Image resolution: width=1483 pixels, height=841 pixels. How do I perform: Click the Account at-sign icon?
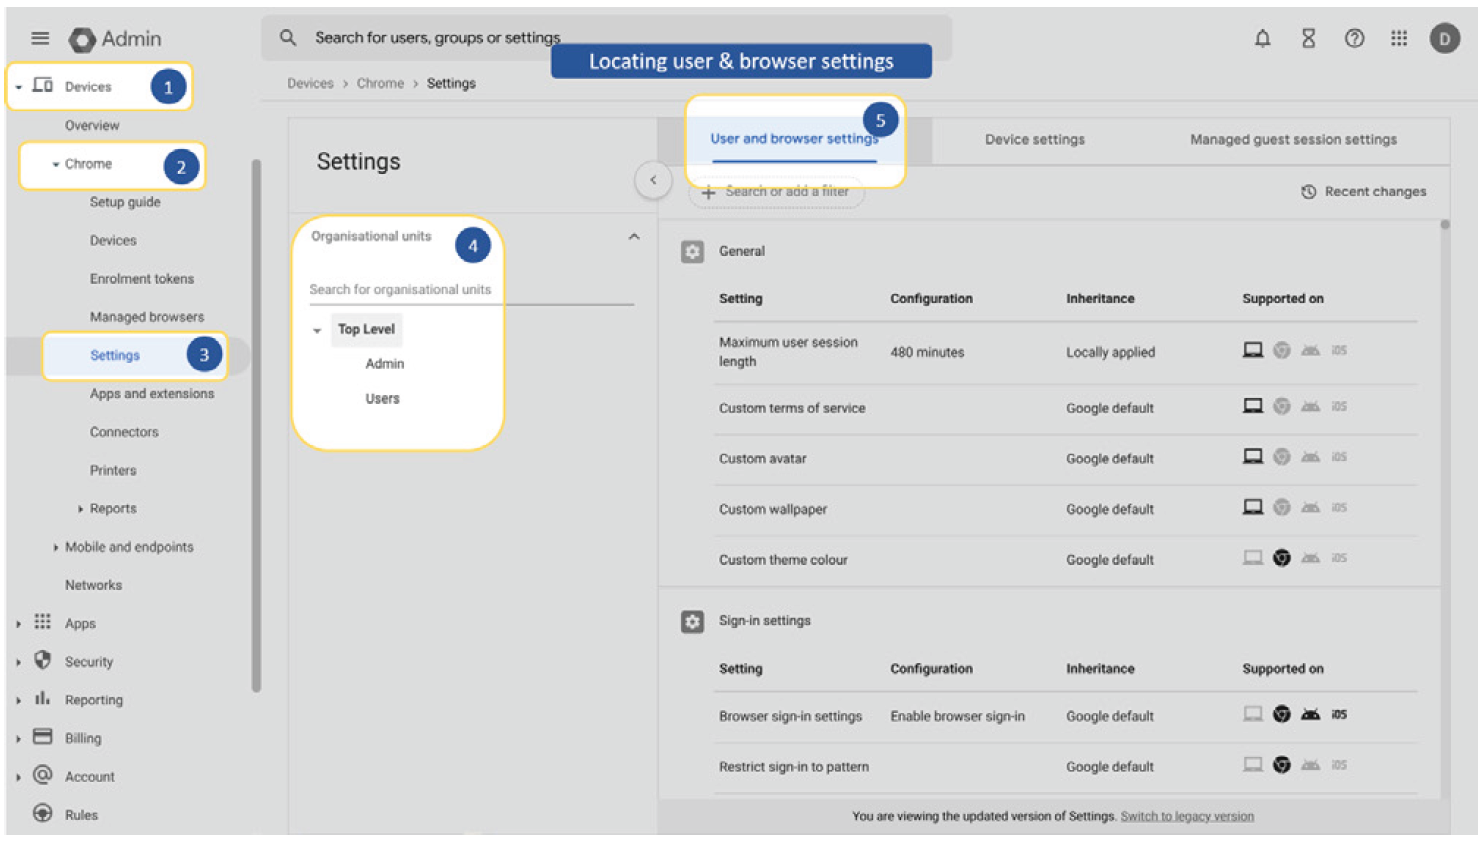(x=42, y=775)
